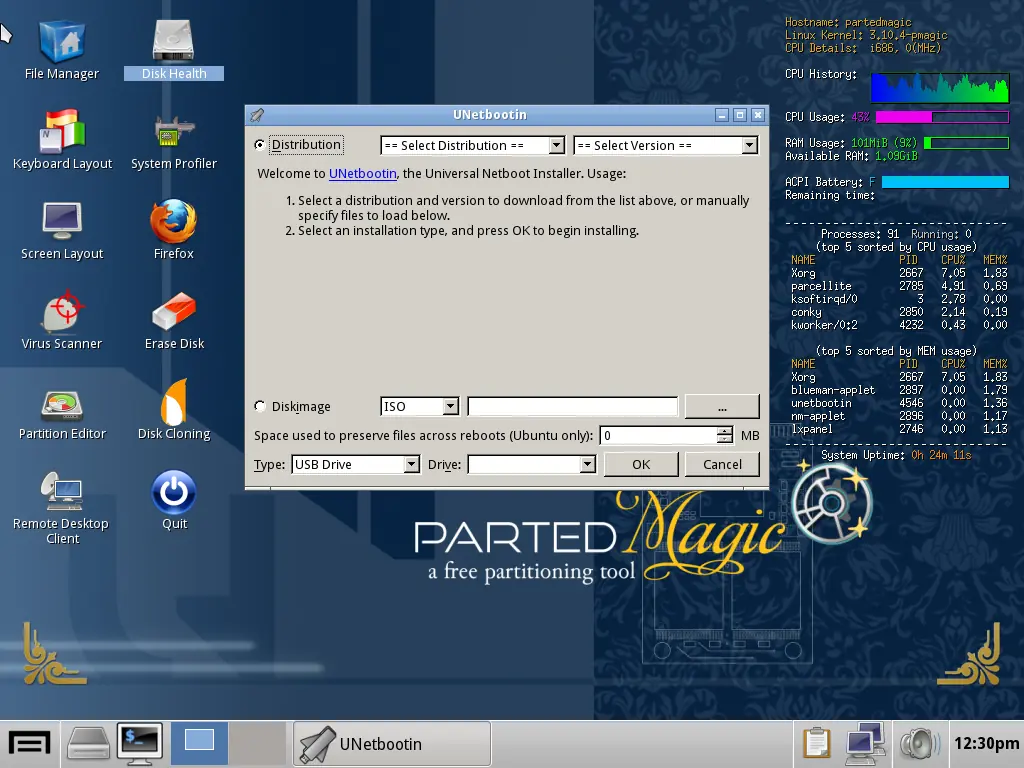Image resolution: width=1024 pixels, height=768 pixels.
Task: Open the Virus Scanner desktop icon
Action: click(x=62, y=320)
